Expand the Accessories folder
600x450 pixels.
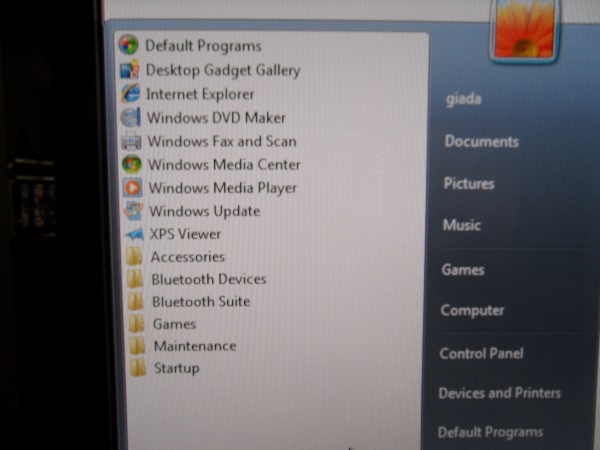[x=188, y=257]
